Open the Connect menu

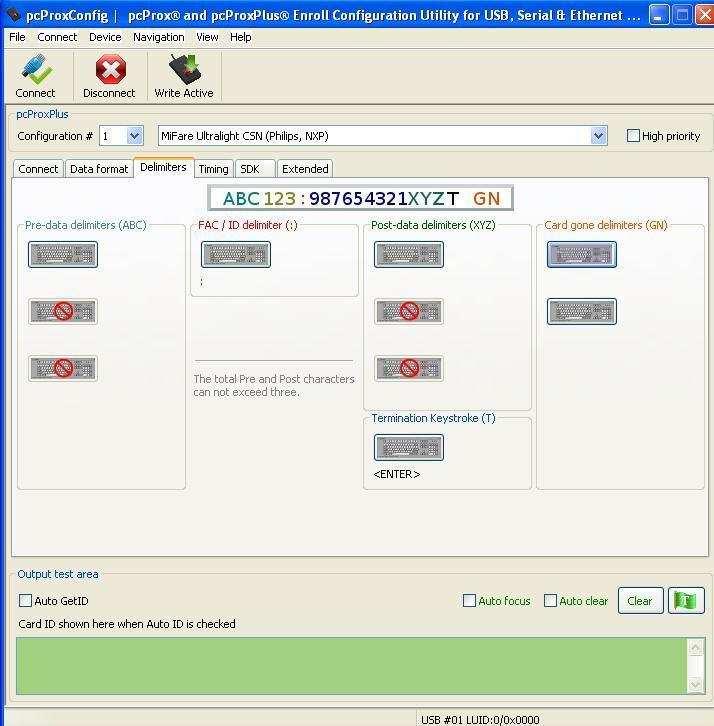(57, 37)
